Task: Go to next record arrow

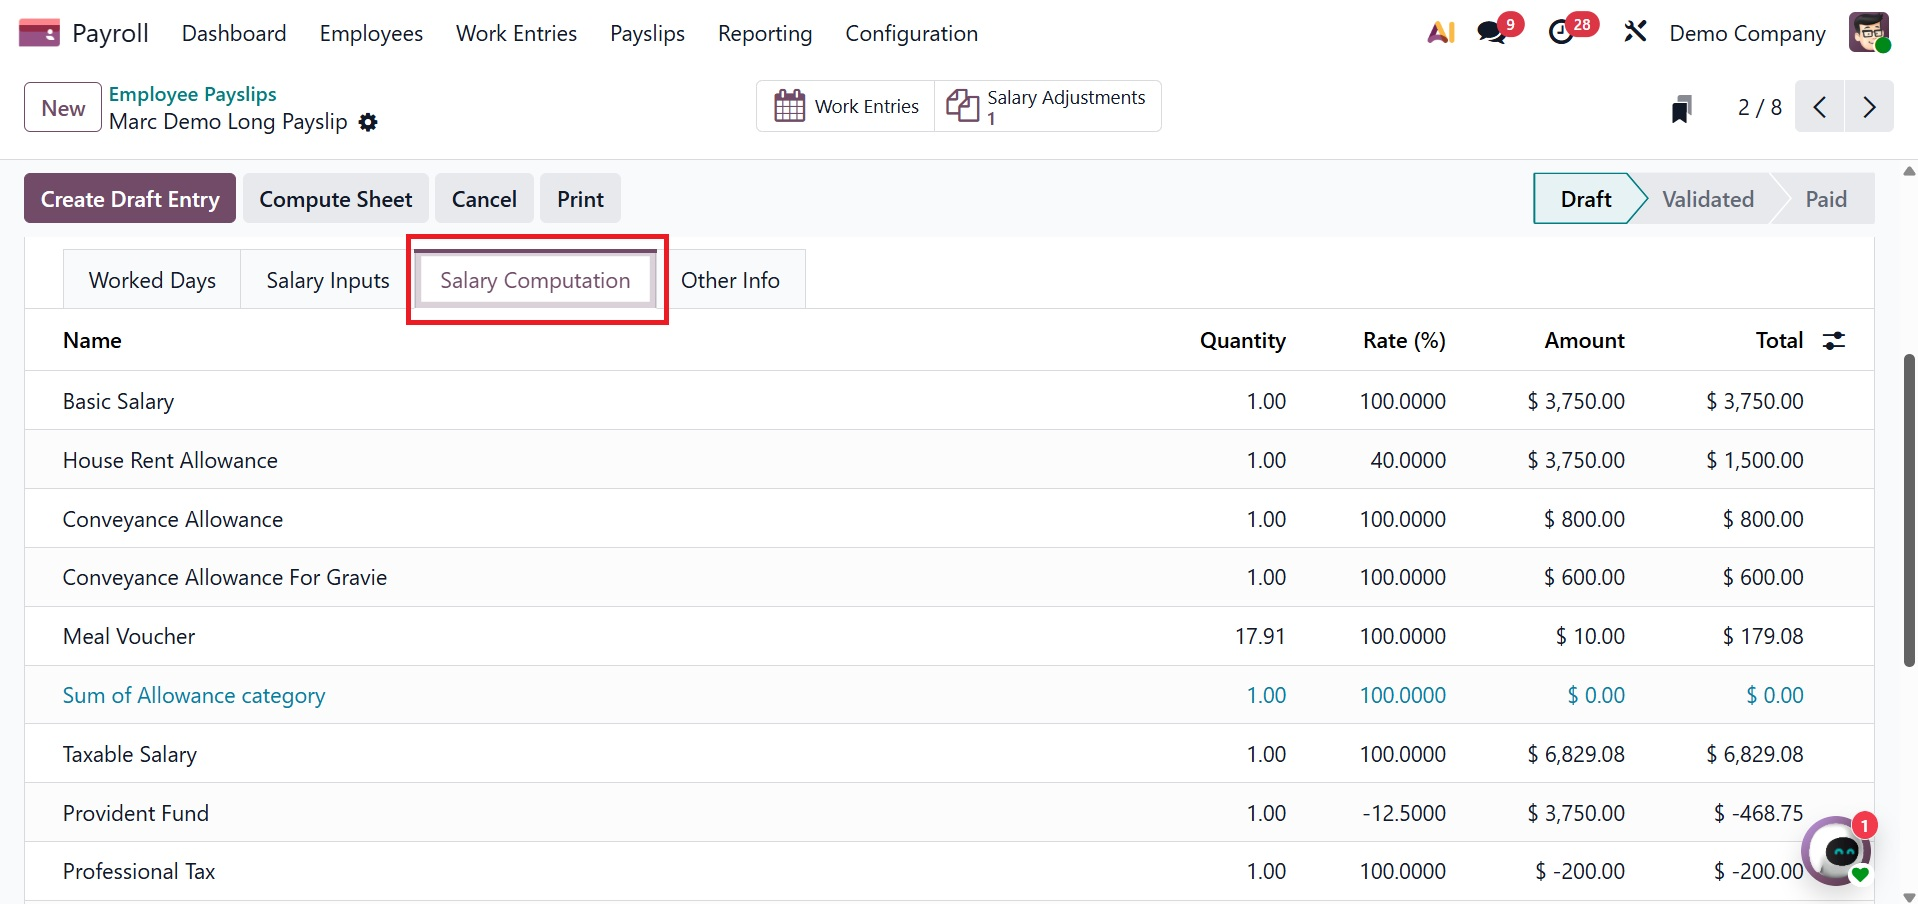Action: coord(1869,107)
